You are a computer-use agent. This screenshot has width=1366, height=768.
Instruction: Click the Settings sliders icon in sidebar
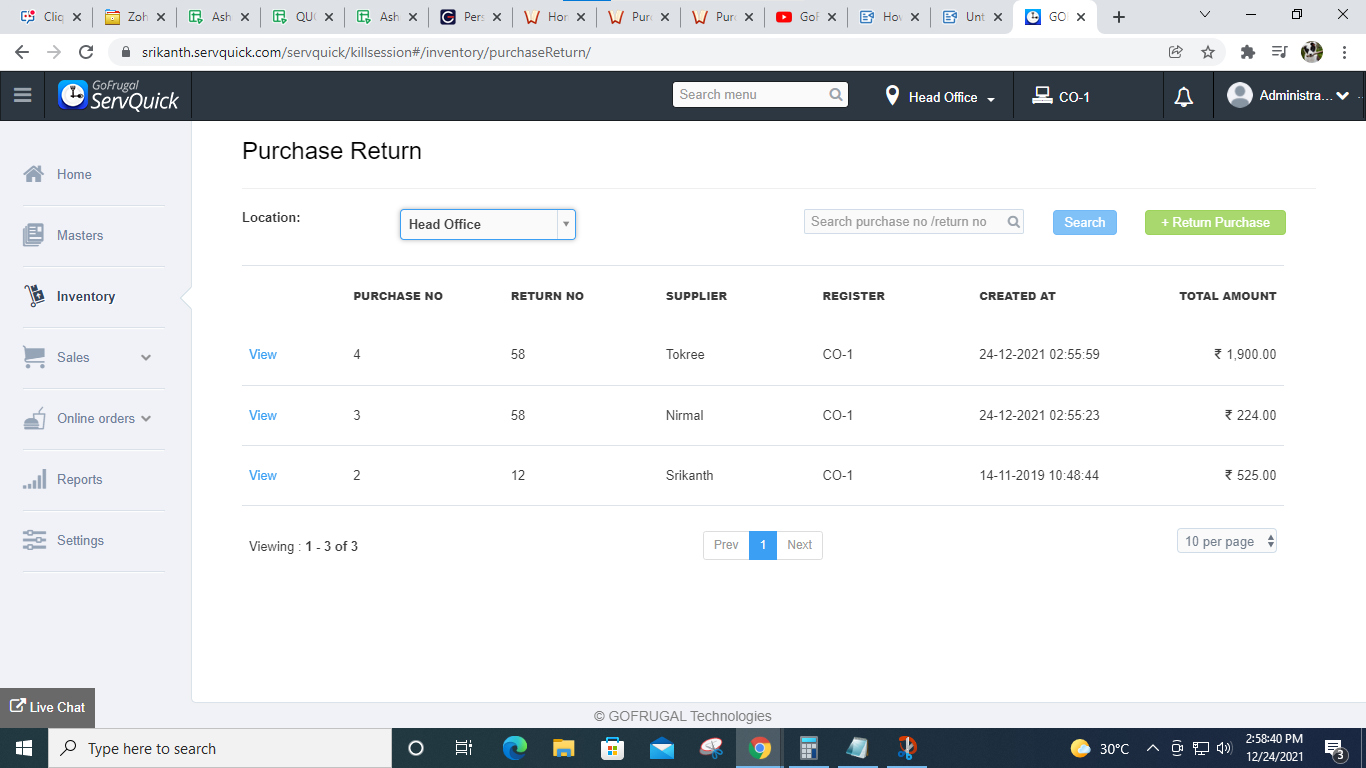[x=34, y=540]
